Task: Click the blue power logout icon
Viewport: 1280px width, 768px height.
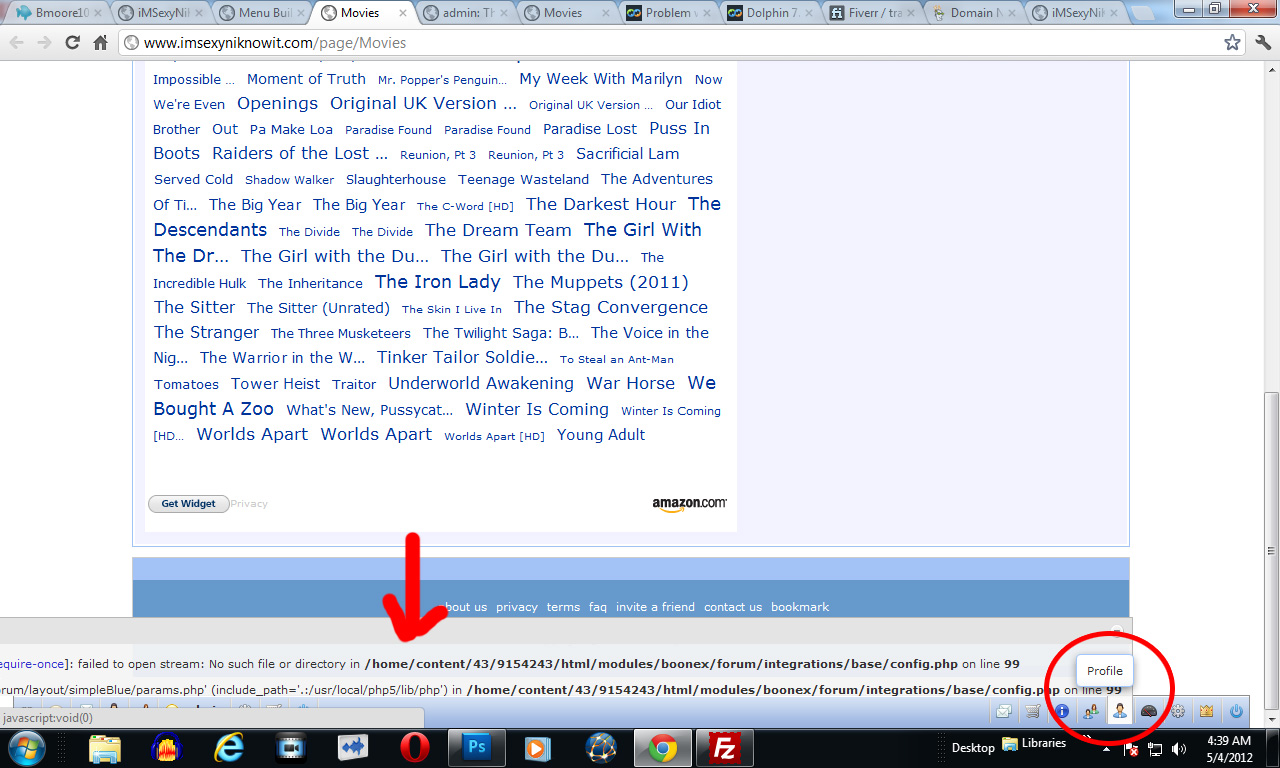Action: [x=1236, y=711]
